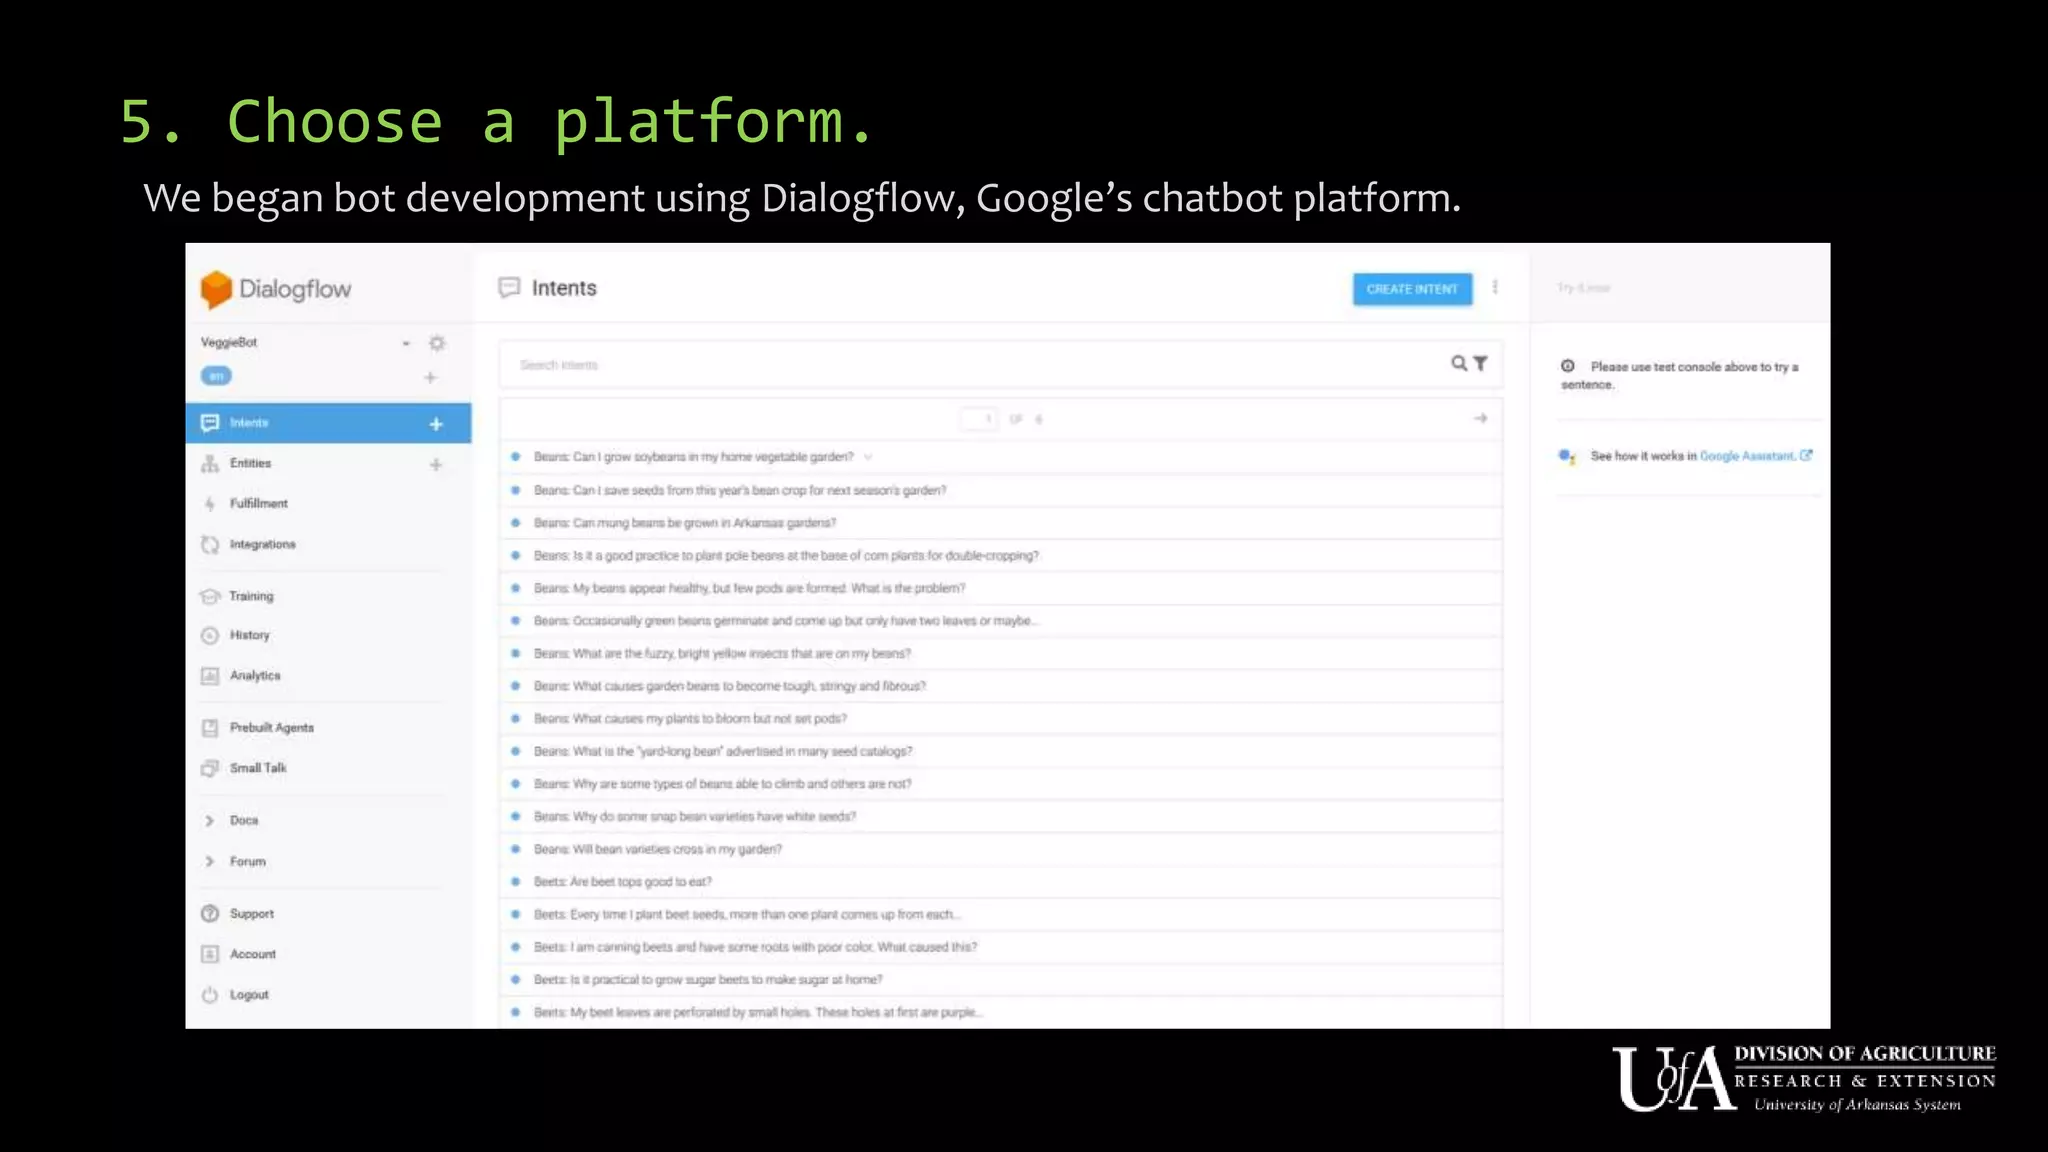
Task: Open Training in the sidebar
Action: 251,596
